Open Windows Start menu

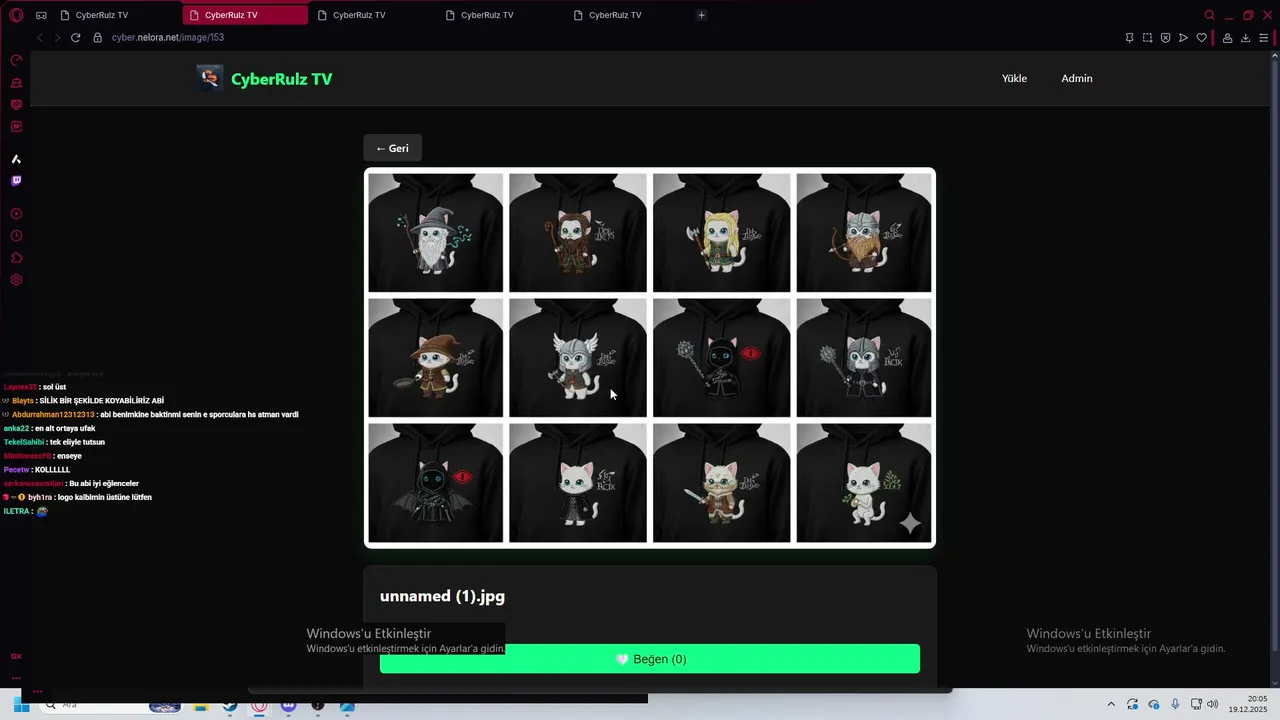(x=21, y=705)
